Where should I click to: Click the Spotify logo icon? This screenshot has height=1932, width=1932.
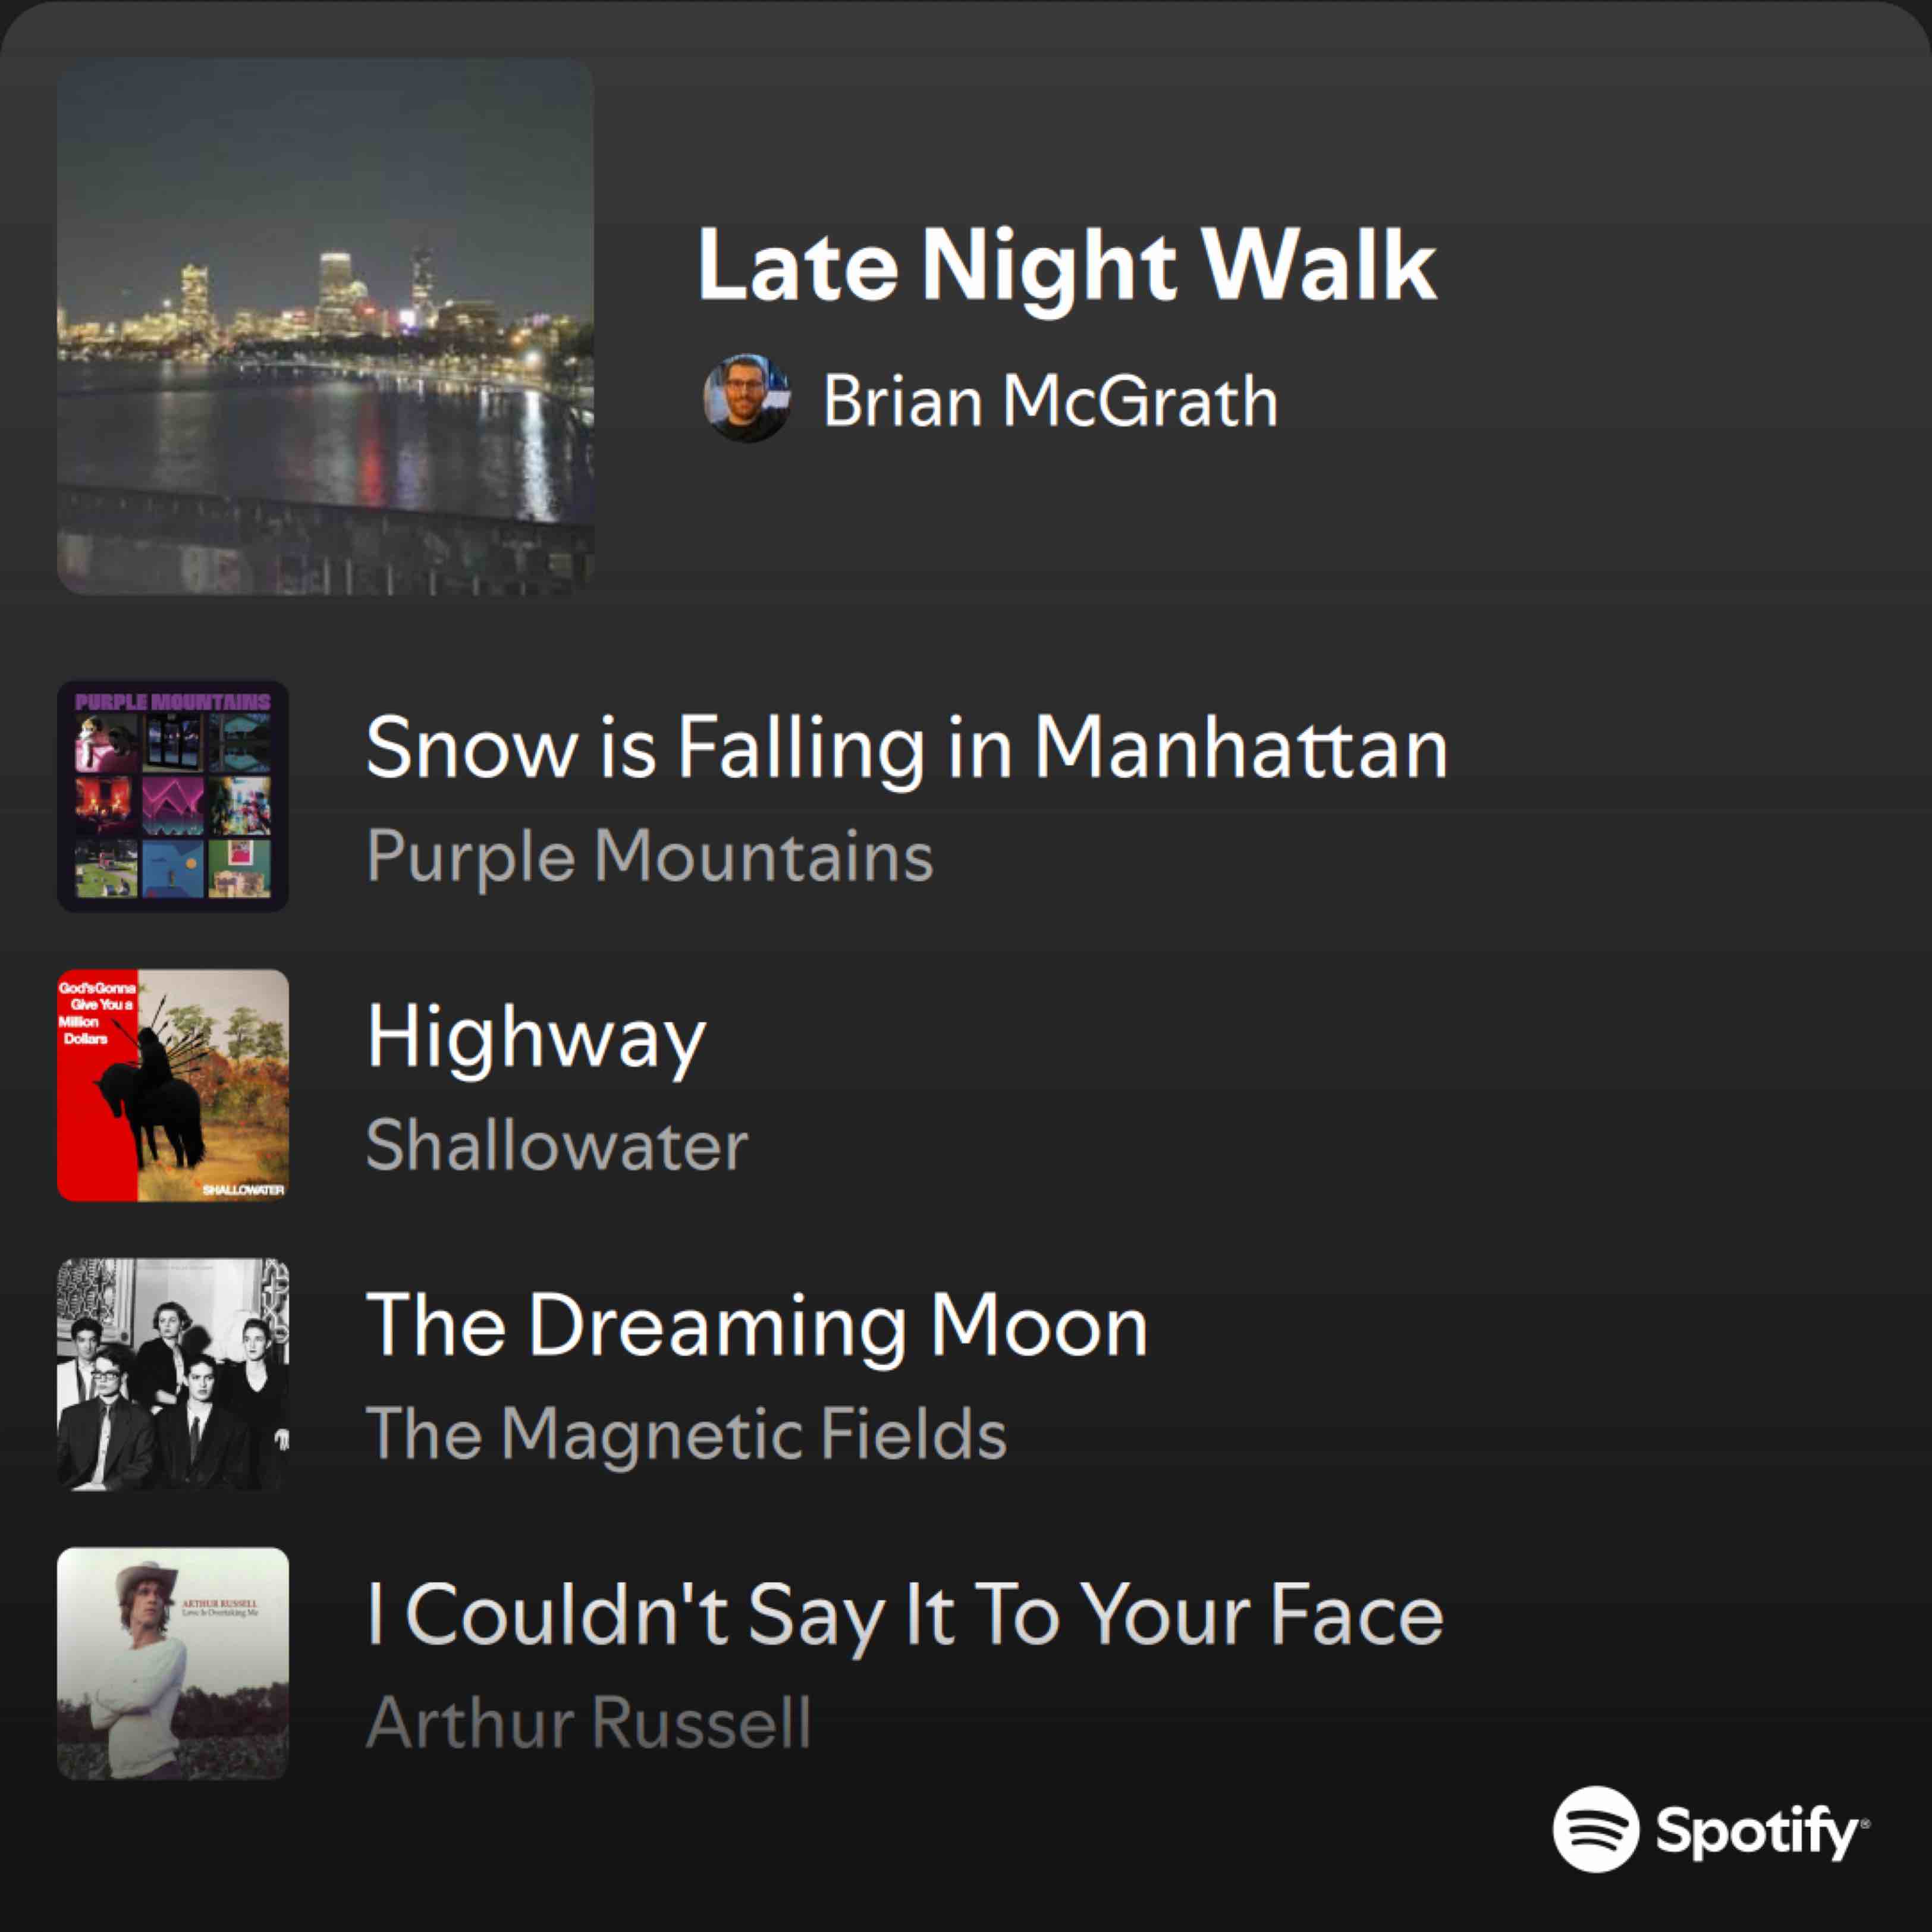[x=1596, y=1829]
